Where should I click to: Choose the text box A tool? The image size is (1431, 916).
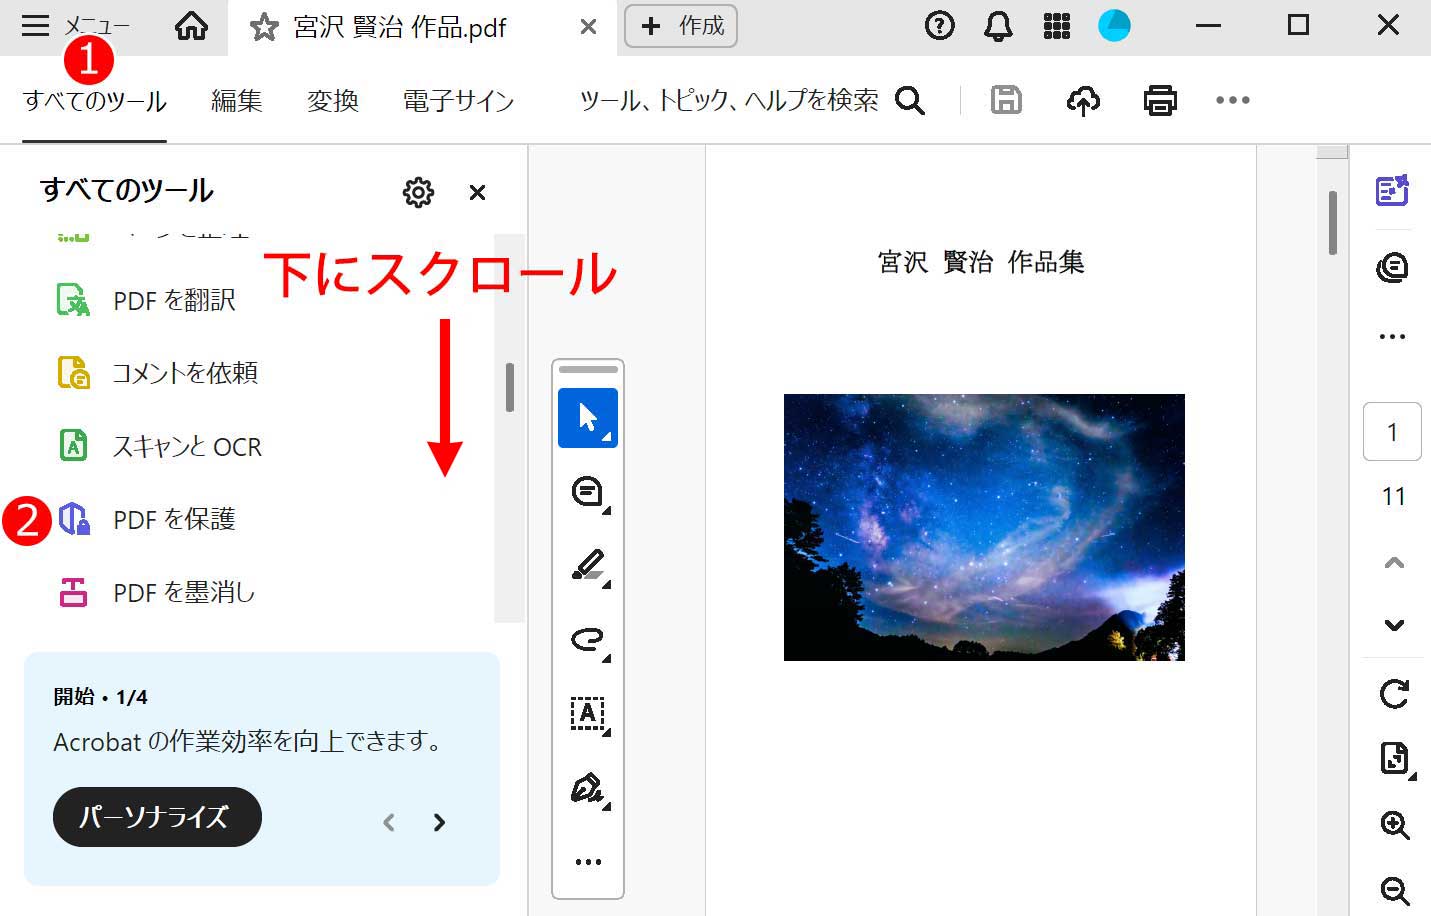coord(588,714)
